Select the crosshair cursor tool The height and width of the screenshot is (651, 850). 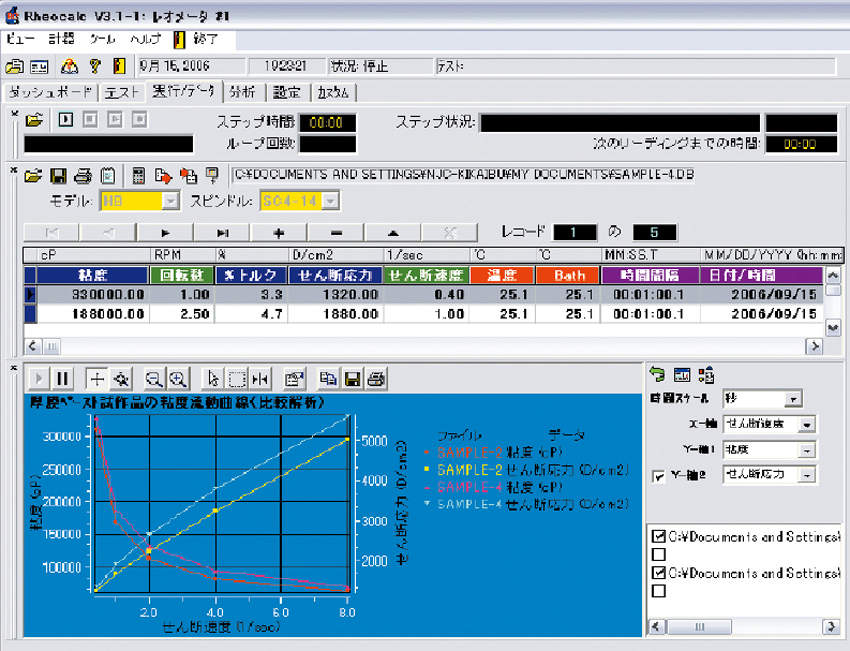point(96,378)
